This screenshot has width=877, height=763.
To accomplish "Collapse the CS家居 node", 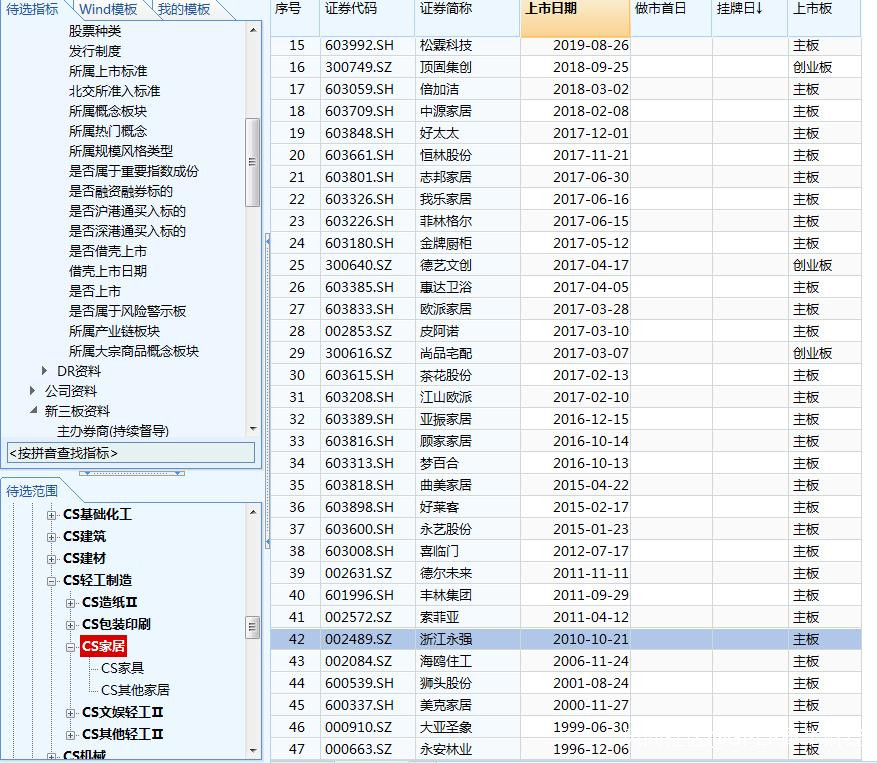I will coord(70,647).
